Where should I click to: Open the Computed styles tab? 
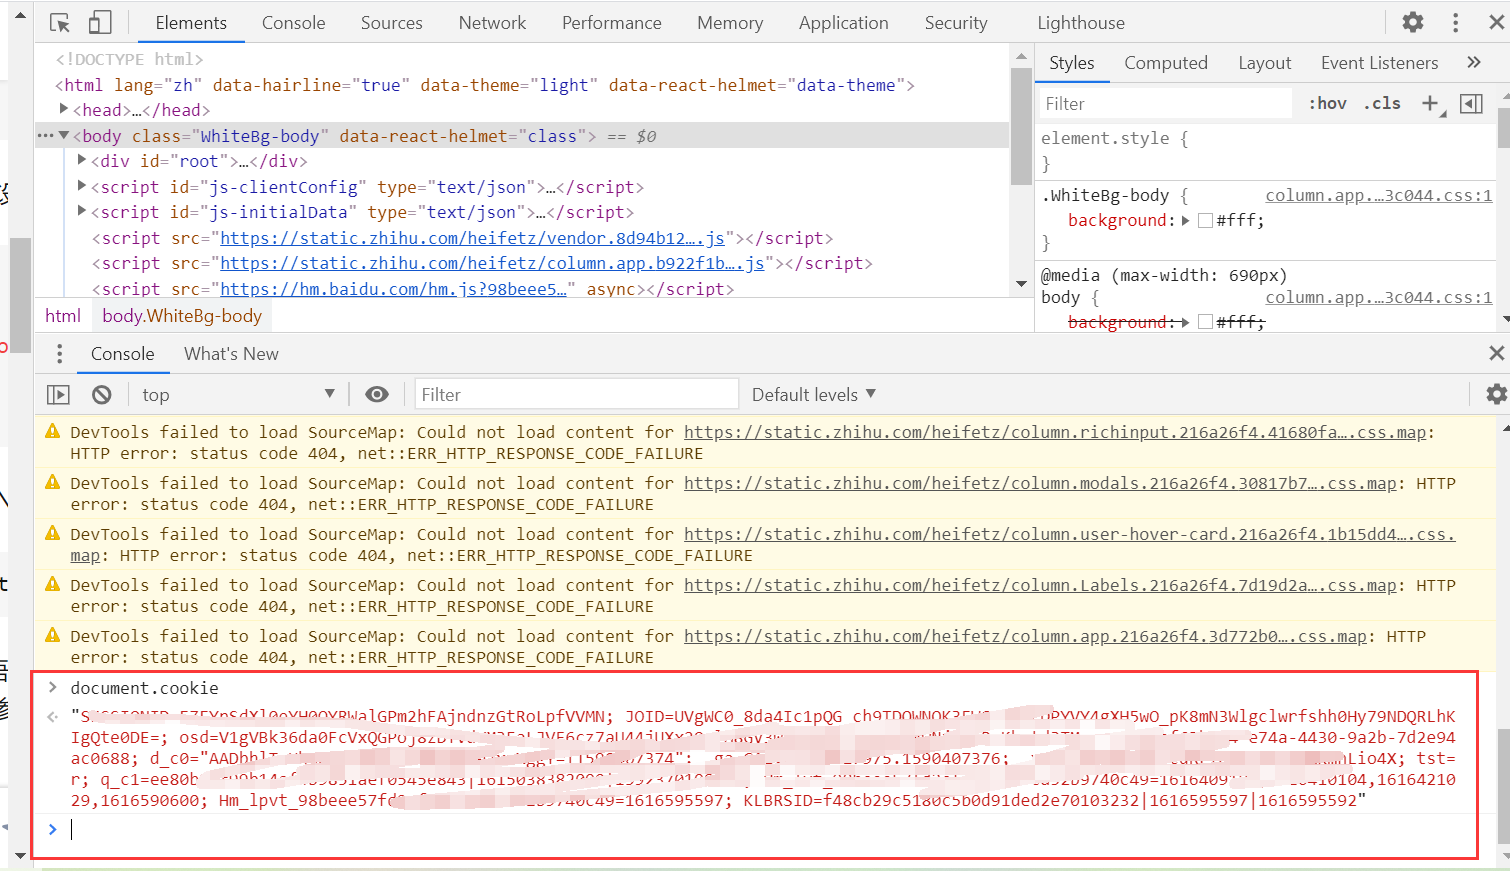tap(1166, 62)
